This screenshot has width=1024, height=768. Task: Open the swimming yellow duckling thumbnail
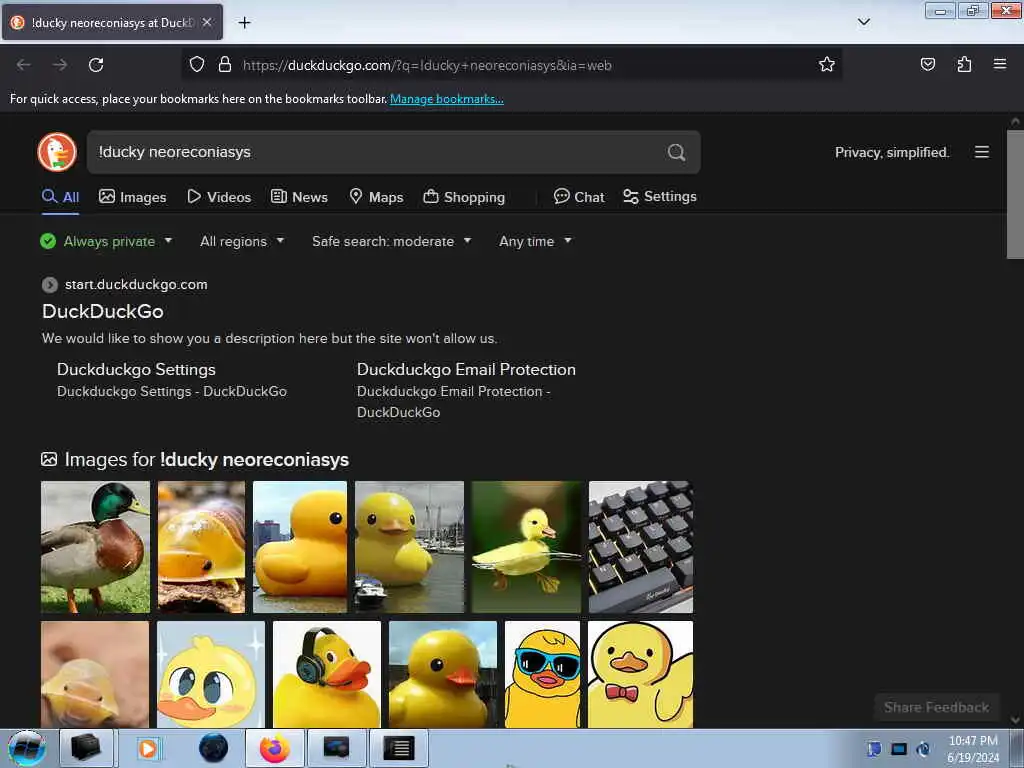pos(526,547)
